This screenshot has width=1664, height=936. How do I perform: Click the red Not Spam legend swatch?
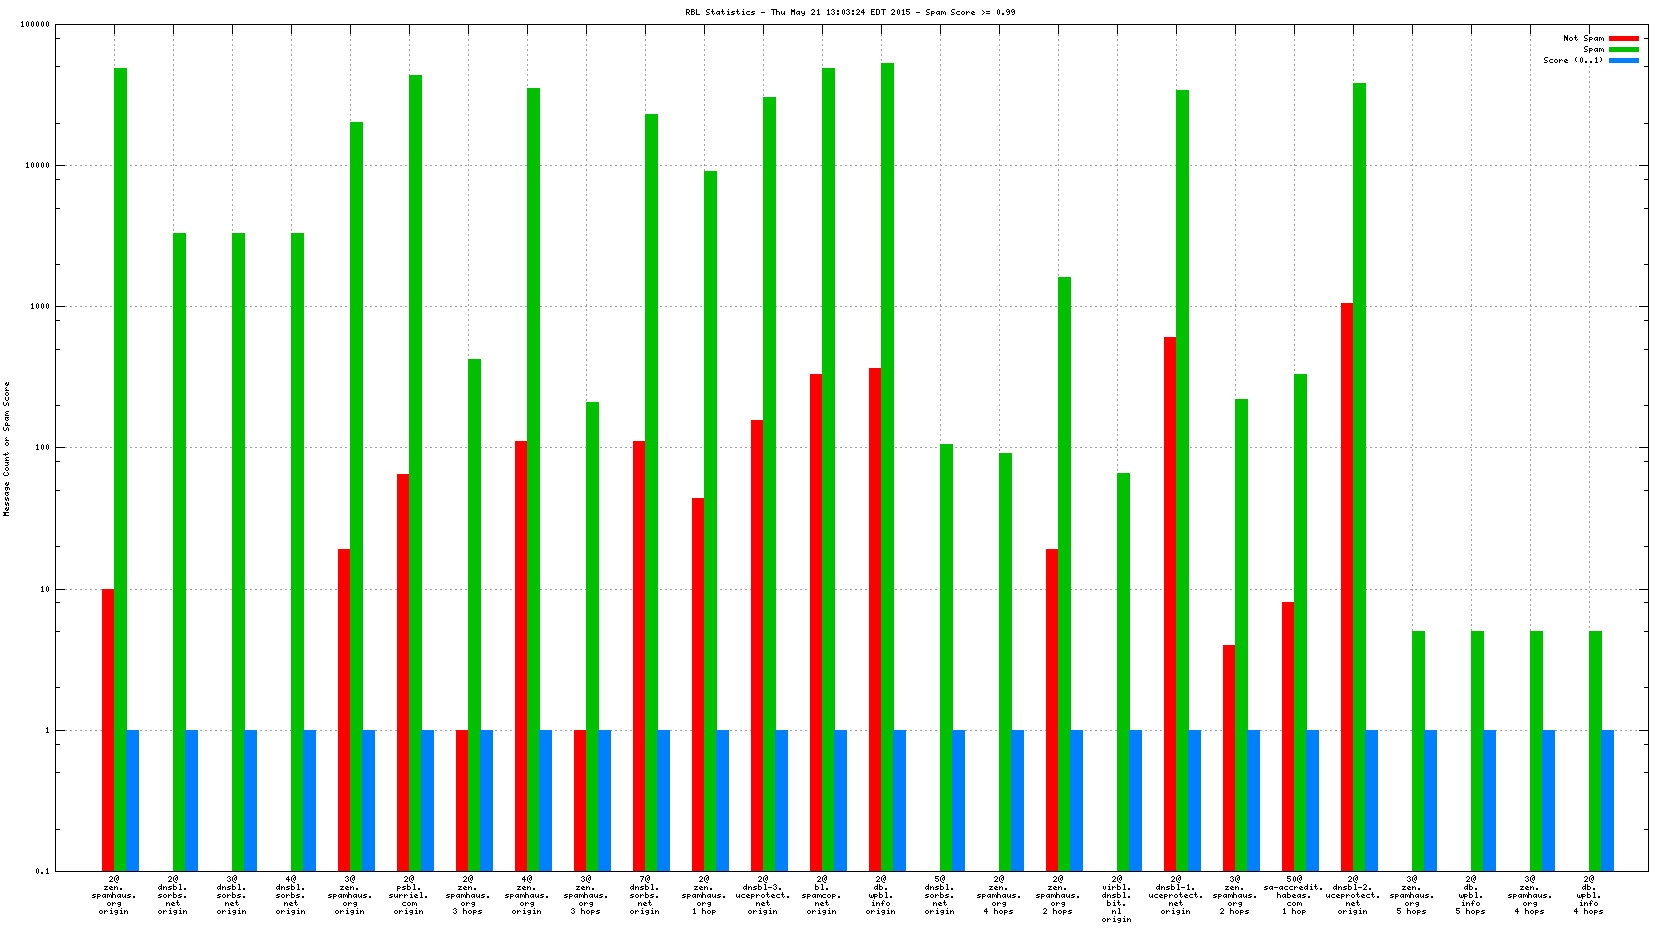[1623, 38]
